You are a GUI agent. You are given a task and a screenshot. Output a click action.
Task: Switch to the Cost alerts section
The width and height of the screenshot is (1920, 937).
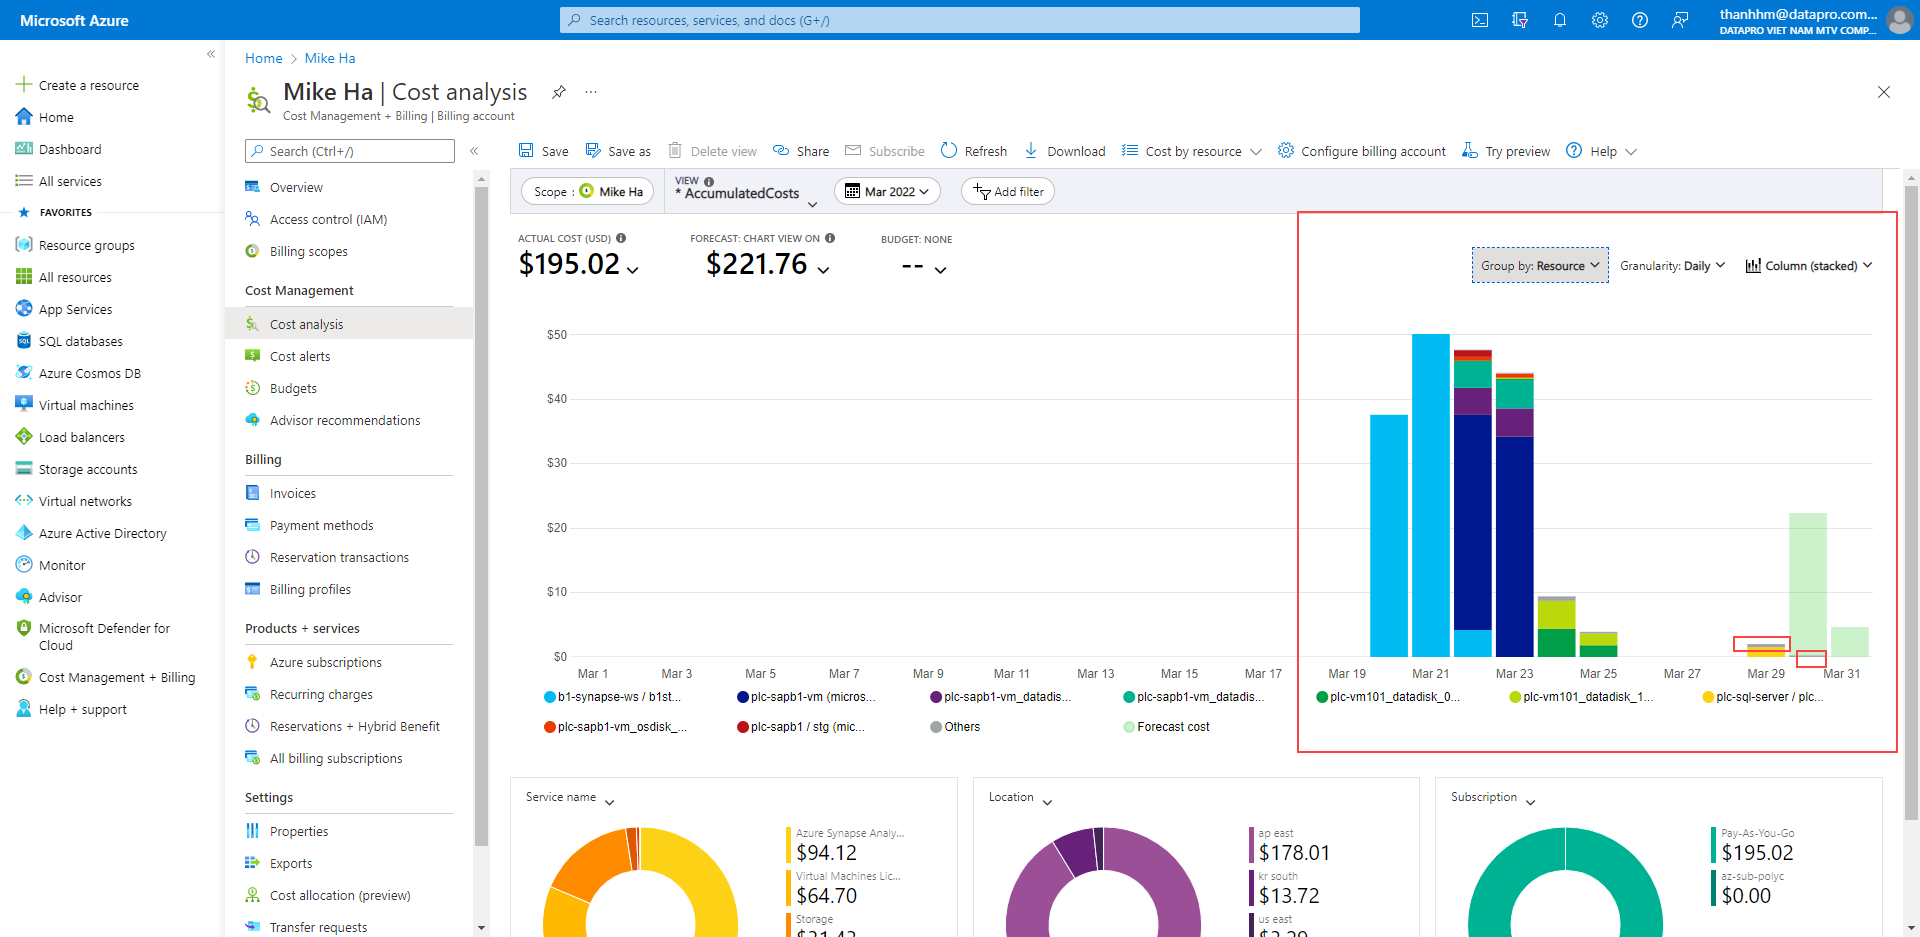299,356
